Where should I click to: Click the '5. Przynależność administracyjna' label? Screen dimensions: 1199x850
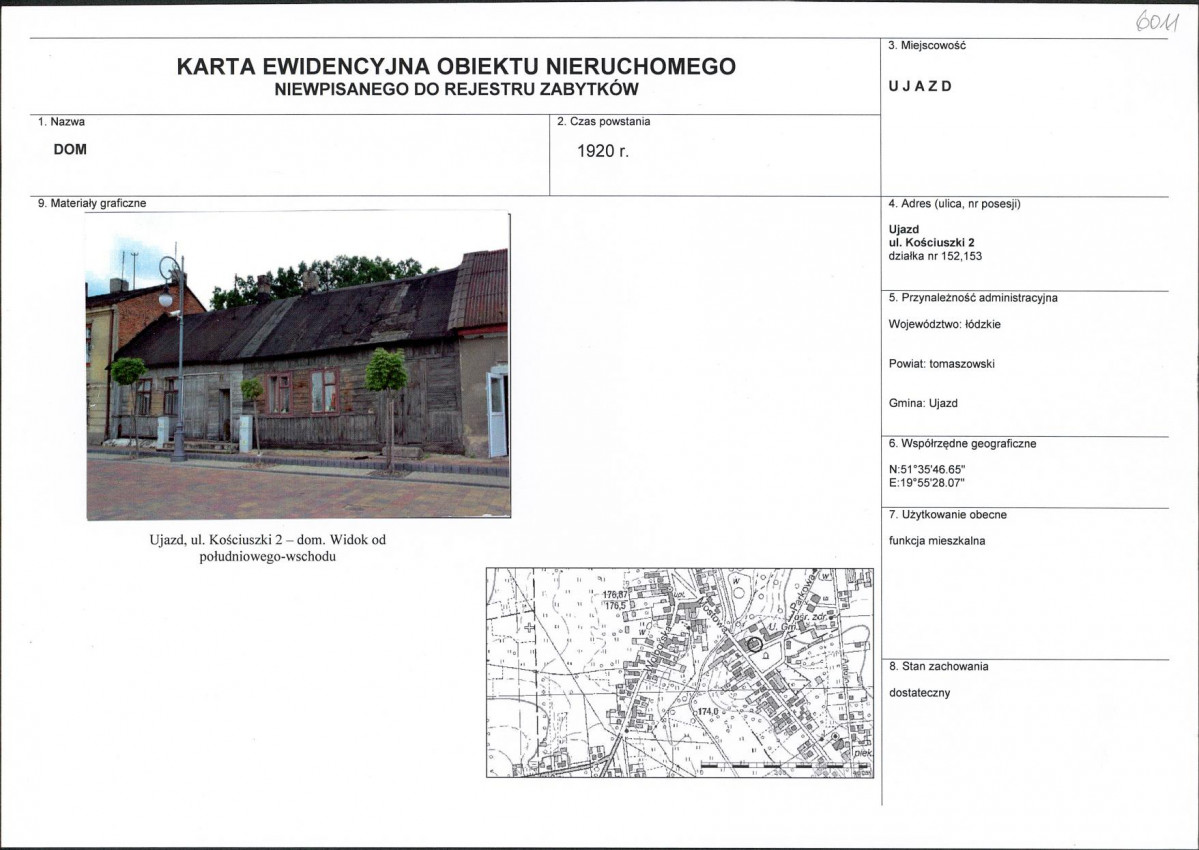973,298
